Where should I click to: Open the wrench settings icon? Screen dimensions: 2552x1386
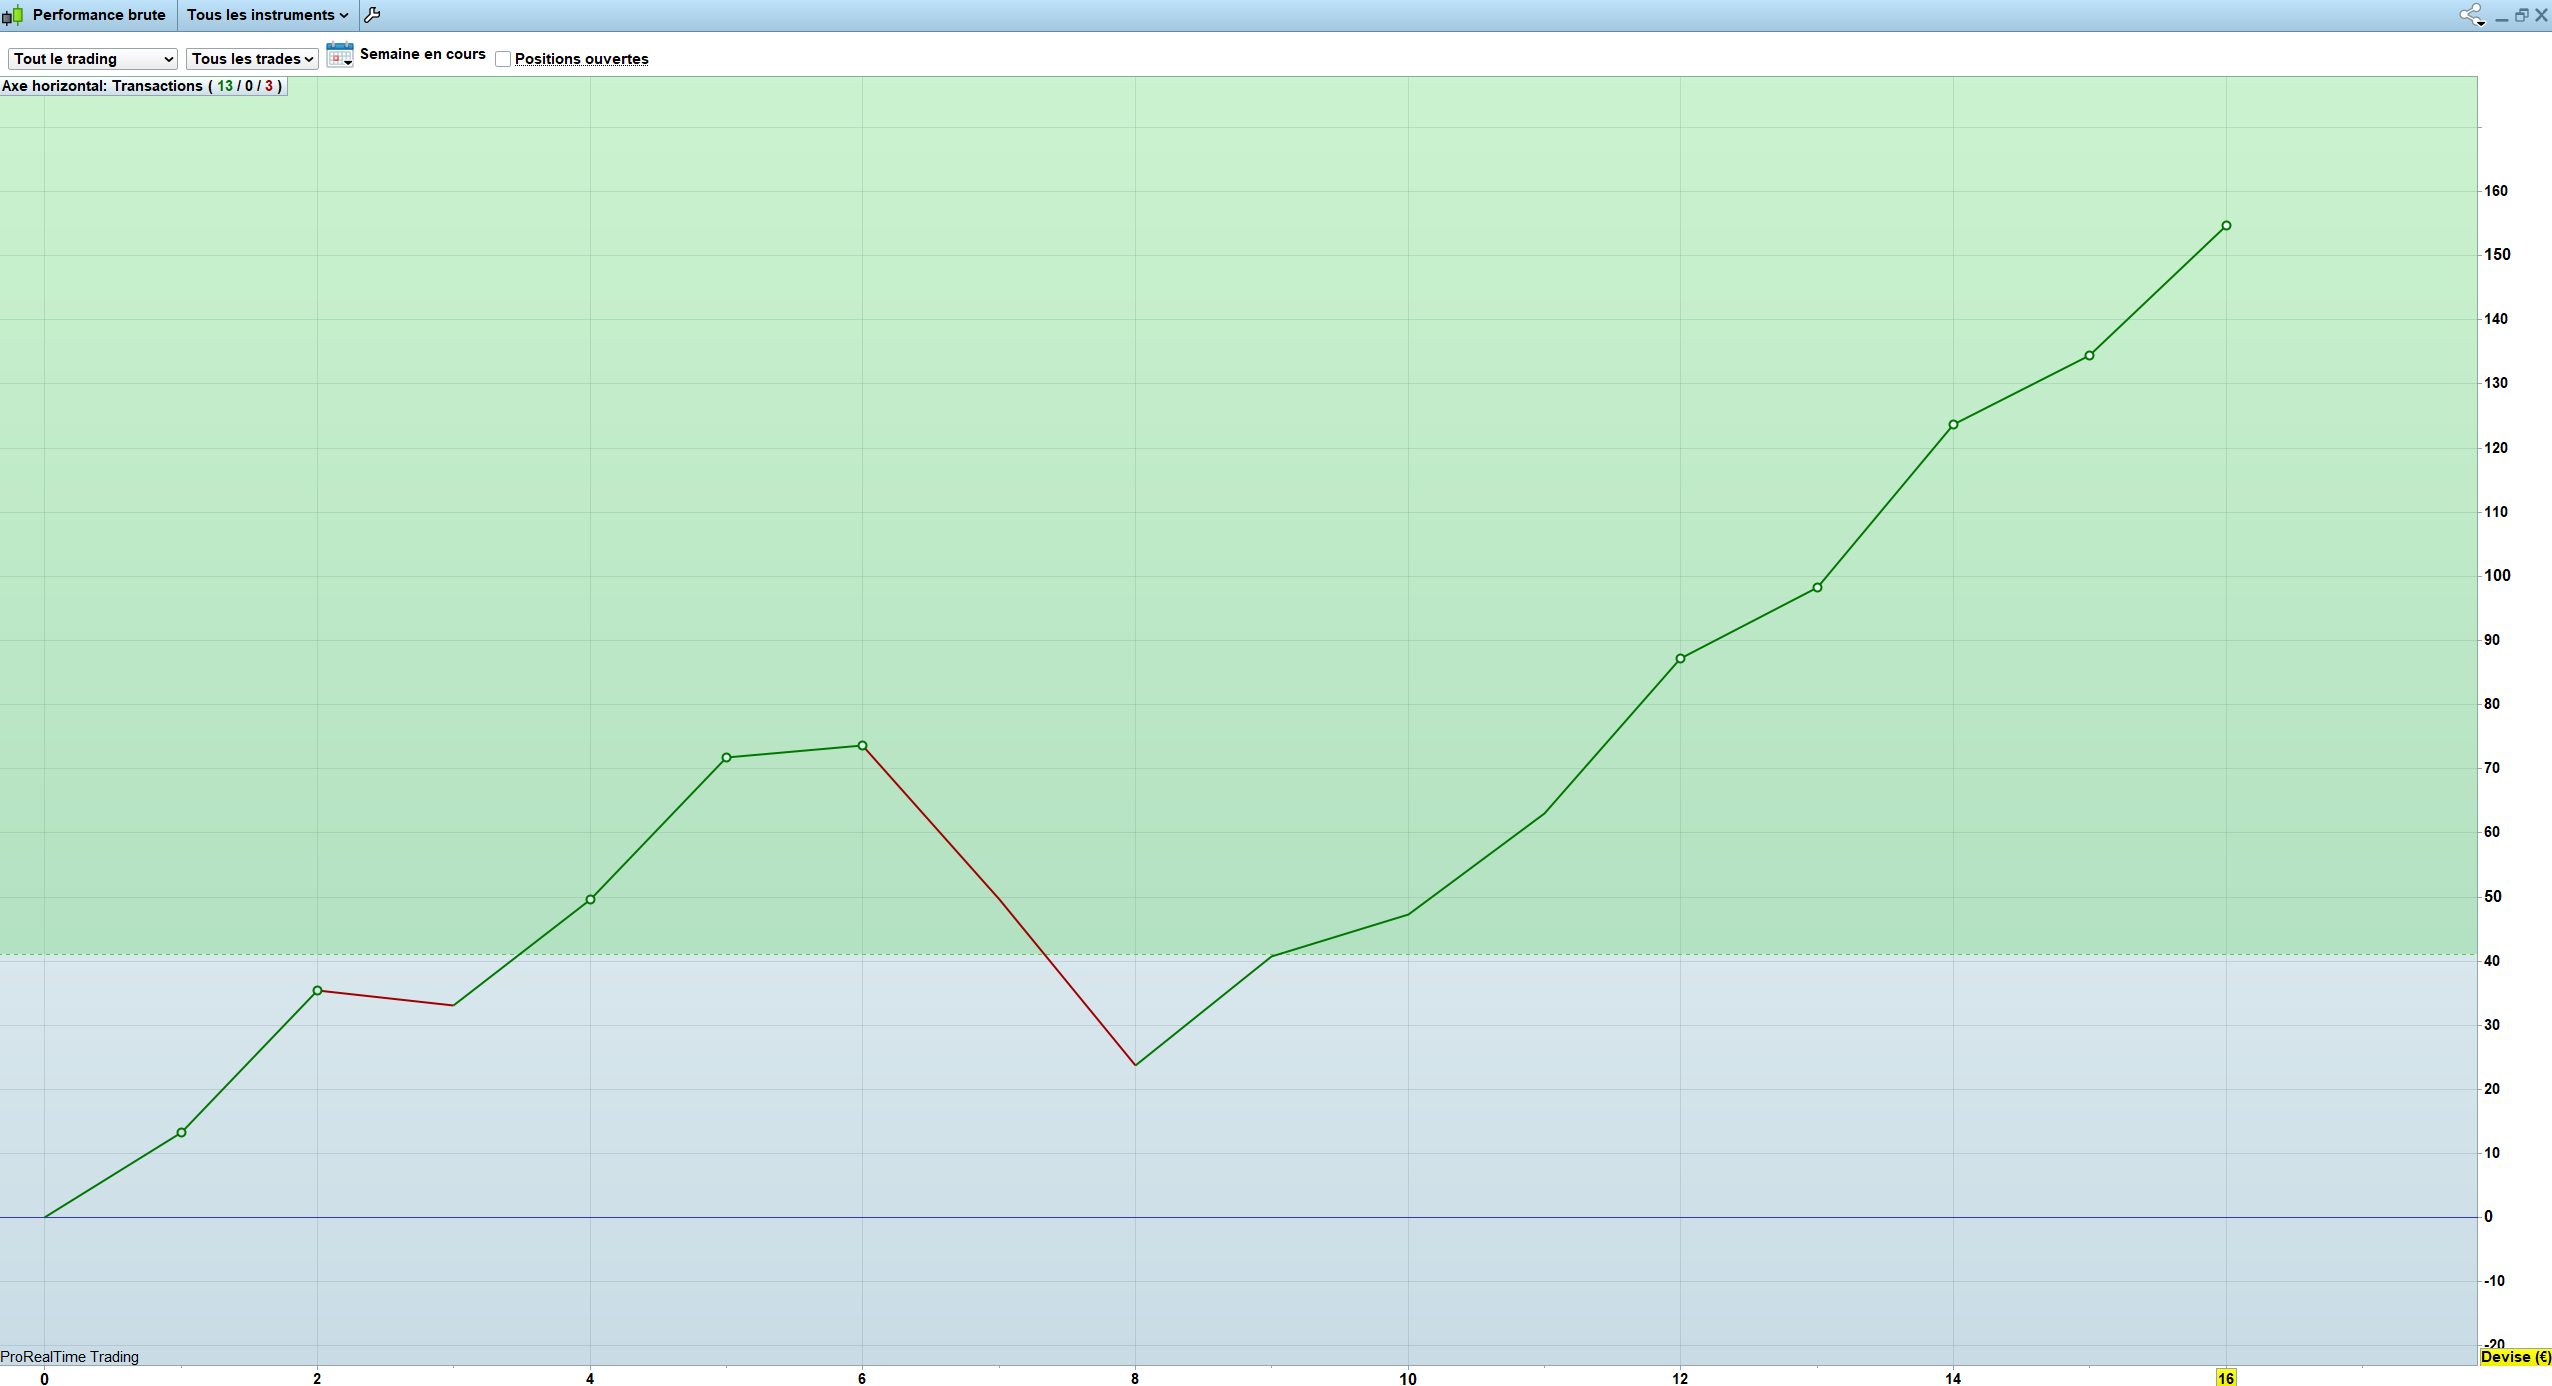click(x=372, y=15)
